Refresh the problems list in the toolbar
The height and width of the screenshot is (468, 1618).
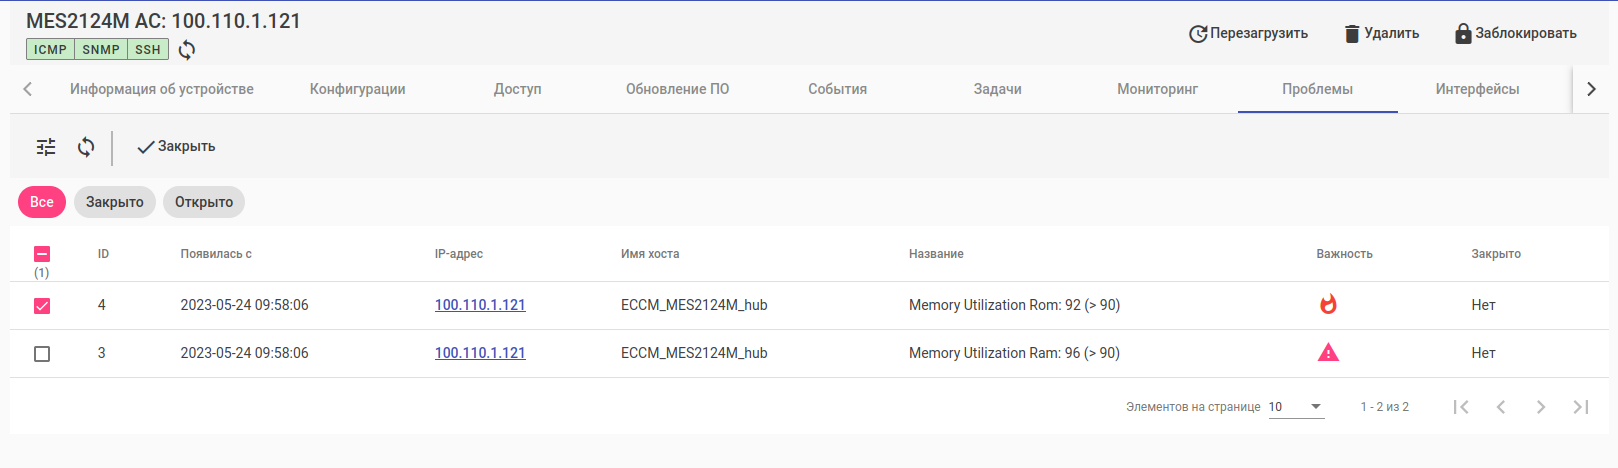click(x=86, y=147)
